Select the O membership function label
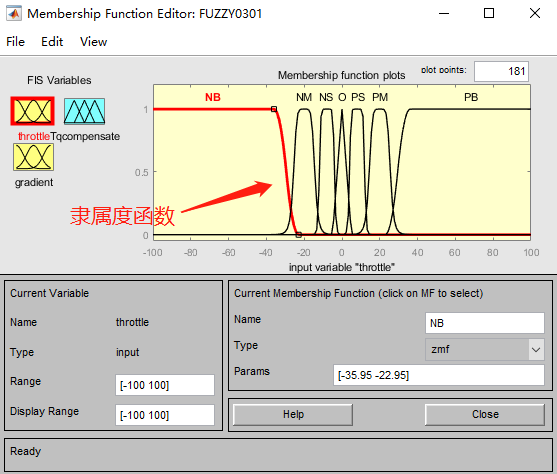The width and height of the screenshot is (557, 474). pyautogui.click(x=342, y=97)
